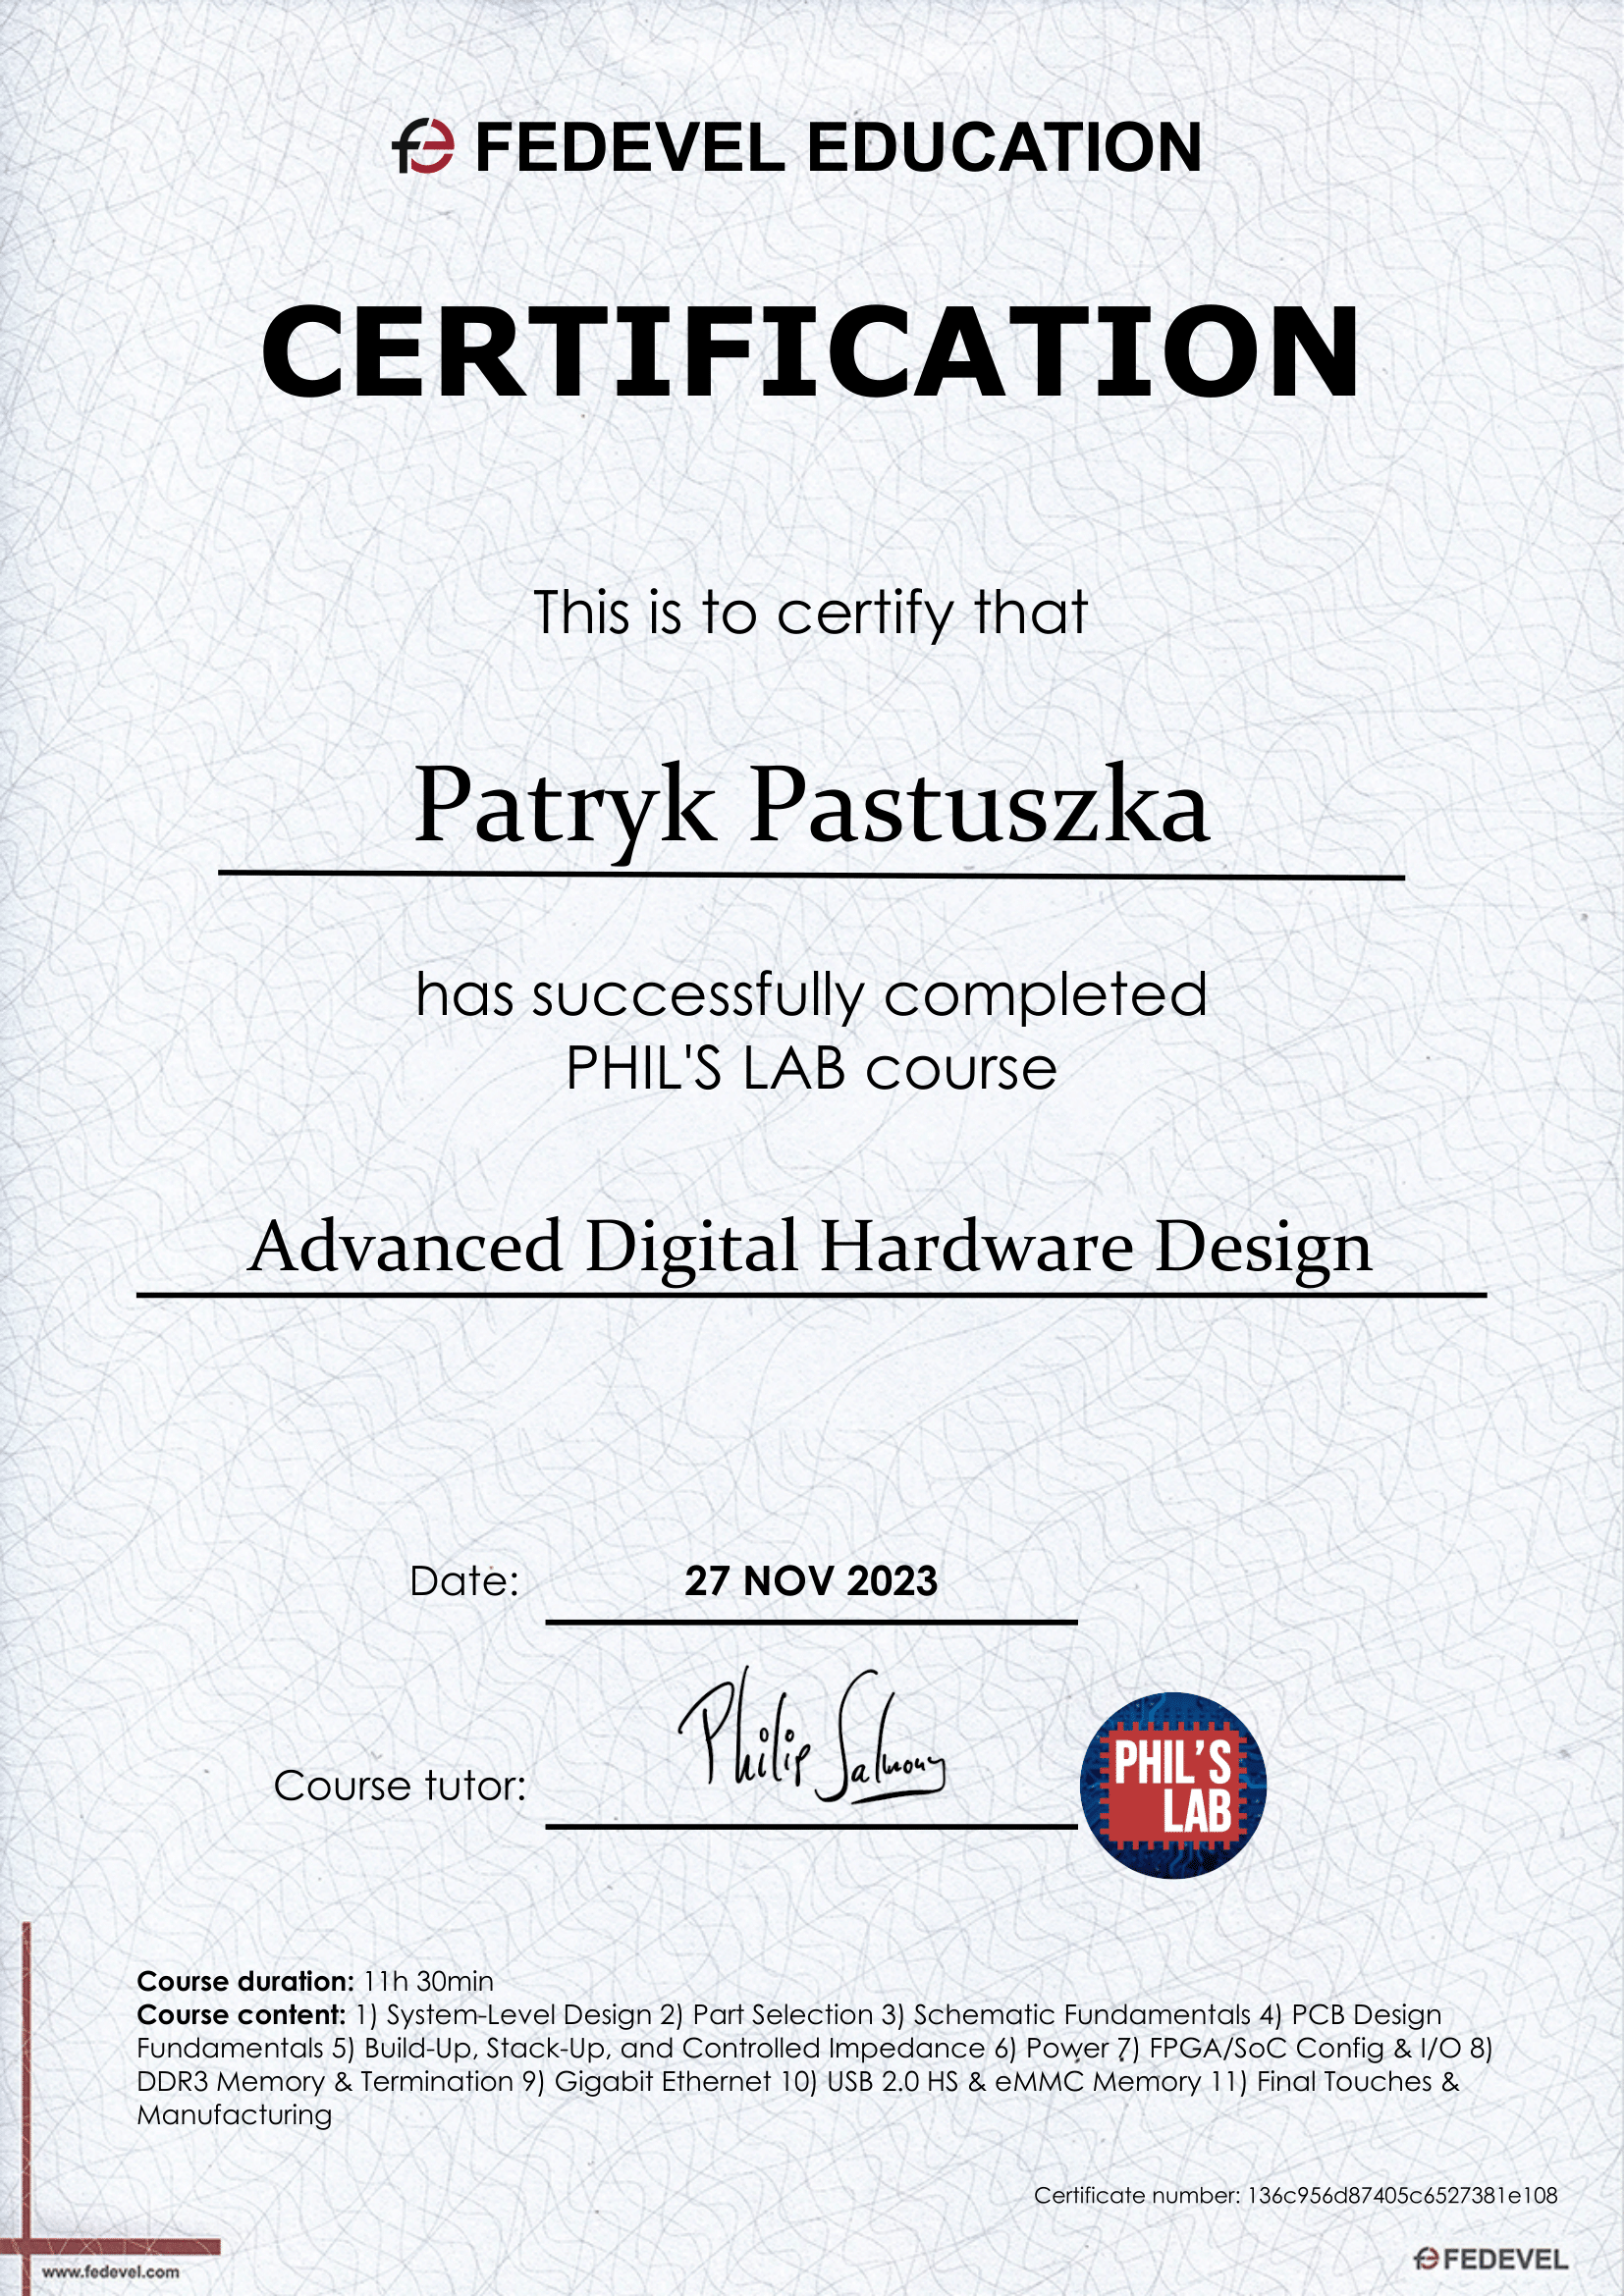Click the 'PHIL'S LAB course' line

click(811, 1068)
